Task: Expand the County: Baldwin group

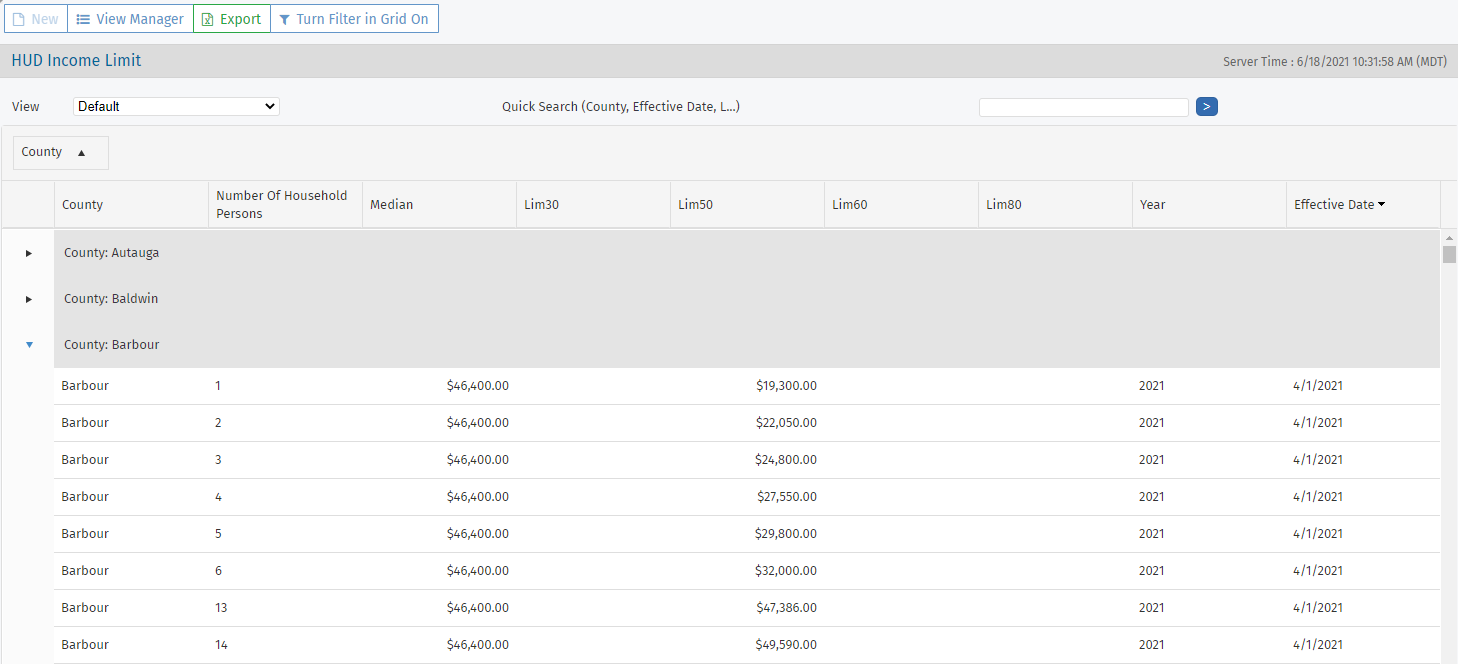Action: (29, 299)
